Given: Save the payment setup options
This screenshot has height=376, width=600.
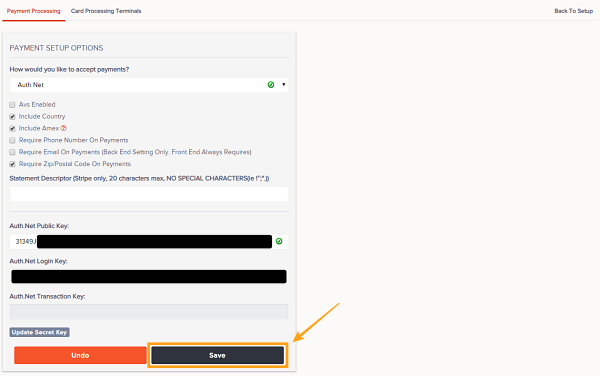Looking at the screenshot, I should point(217,355).
